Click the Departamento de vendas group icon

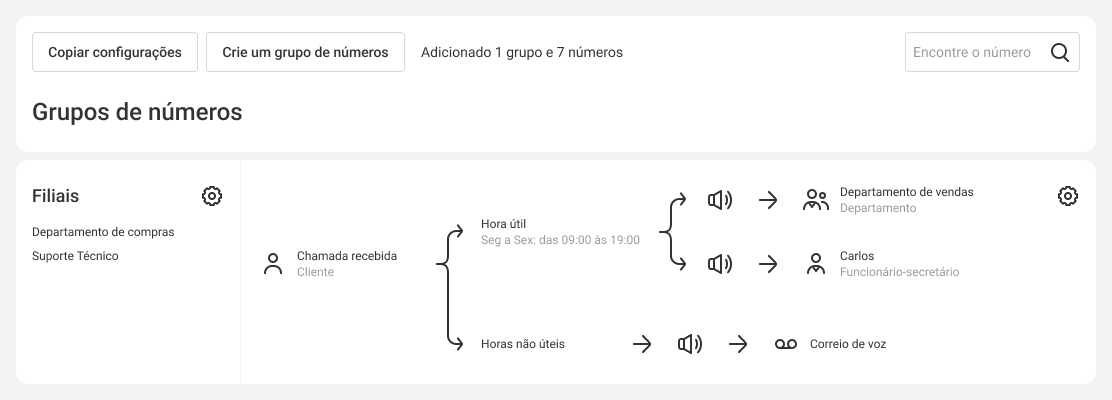coord(816,200)
